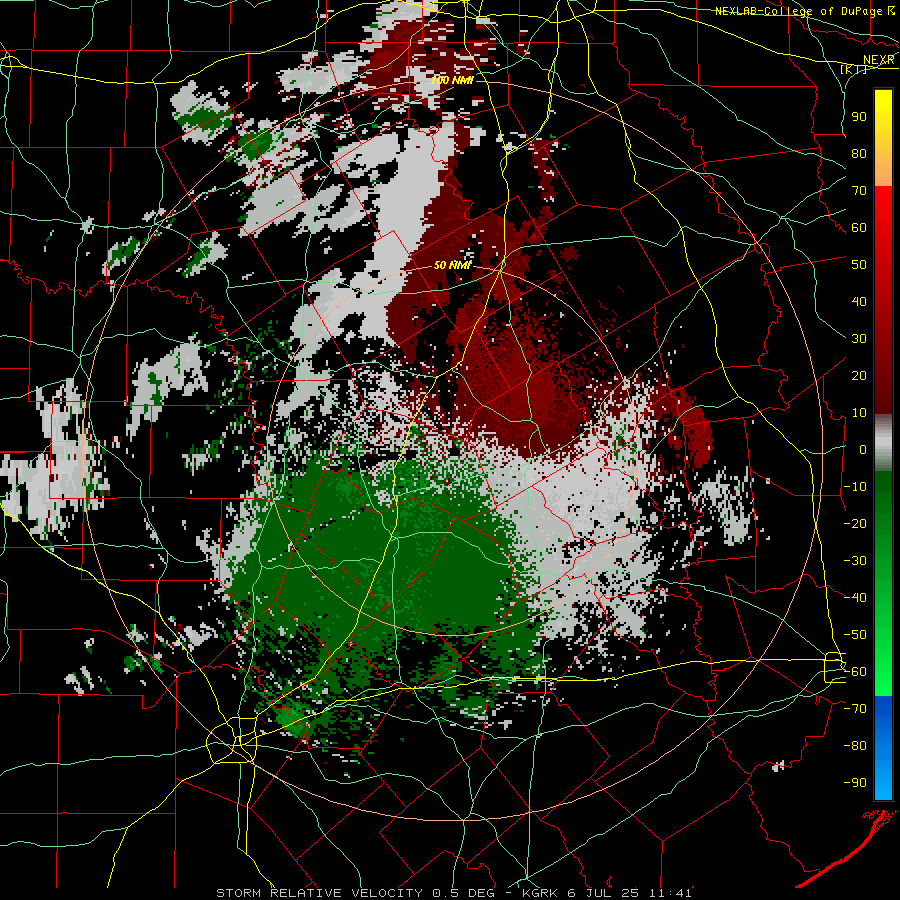The width and height of the screenshot is (900, 900).
Task: Click the 50 NMI range ring label
Action: tap(452, 265)
